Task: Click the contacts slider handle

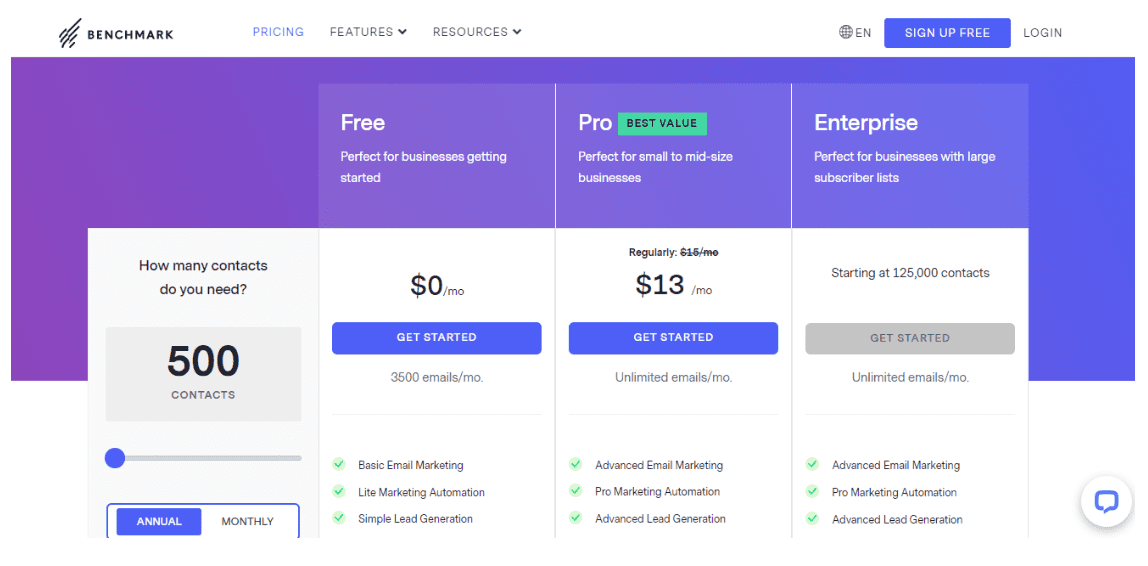Action: 115,458
